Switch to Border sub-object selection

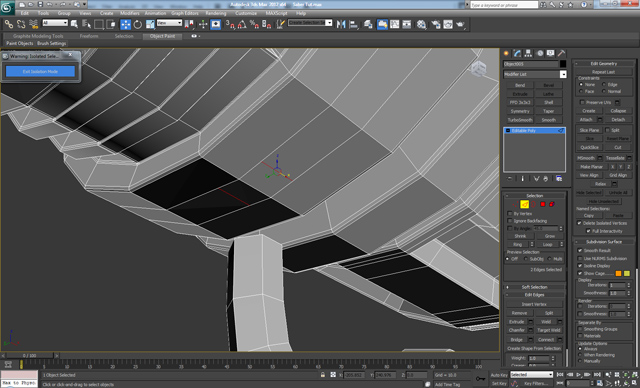(x=533, y=204)
